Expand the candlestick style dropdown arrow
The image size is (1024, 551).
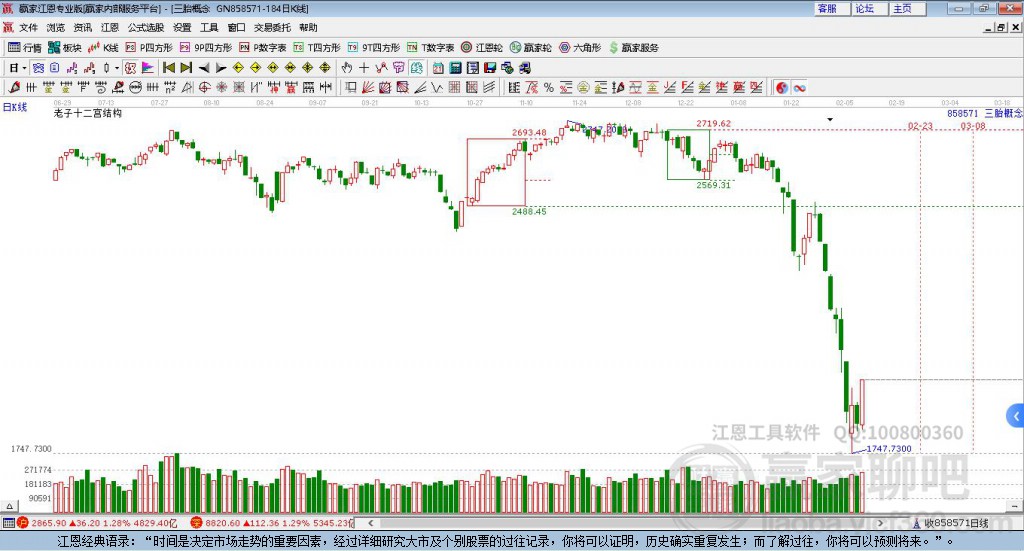coord(117,68)
